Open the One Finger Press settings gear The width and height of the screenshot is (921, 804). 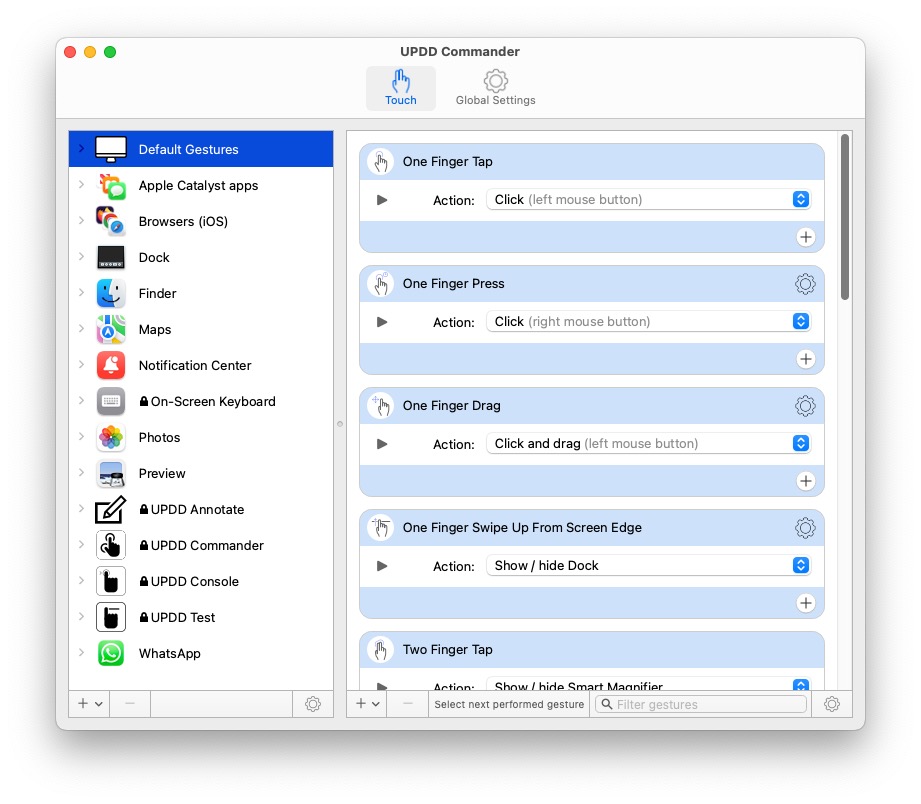[x=805, y=284]
